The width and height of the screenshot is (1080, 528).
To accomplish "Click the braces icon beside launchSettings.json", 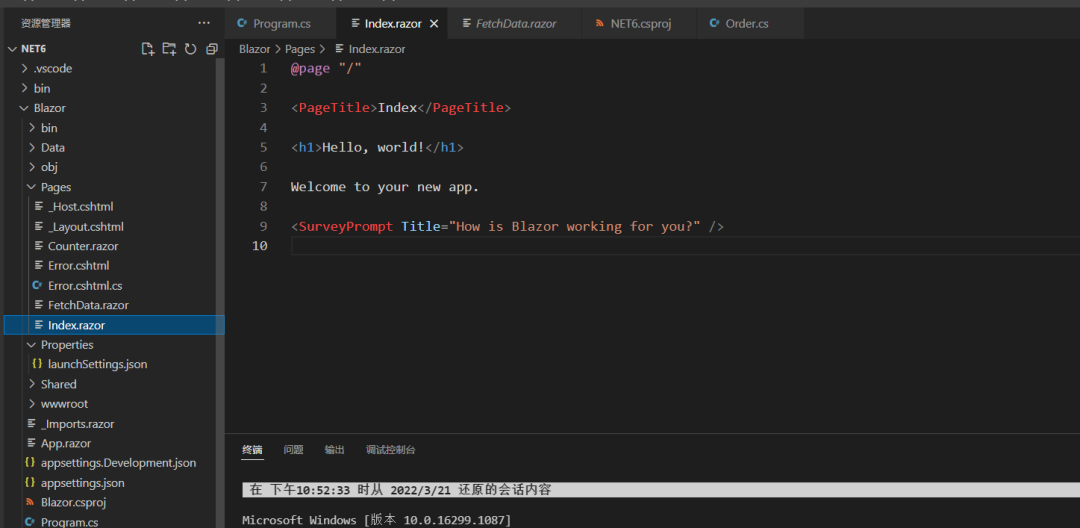I will click(x=37, y=363).
